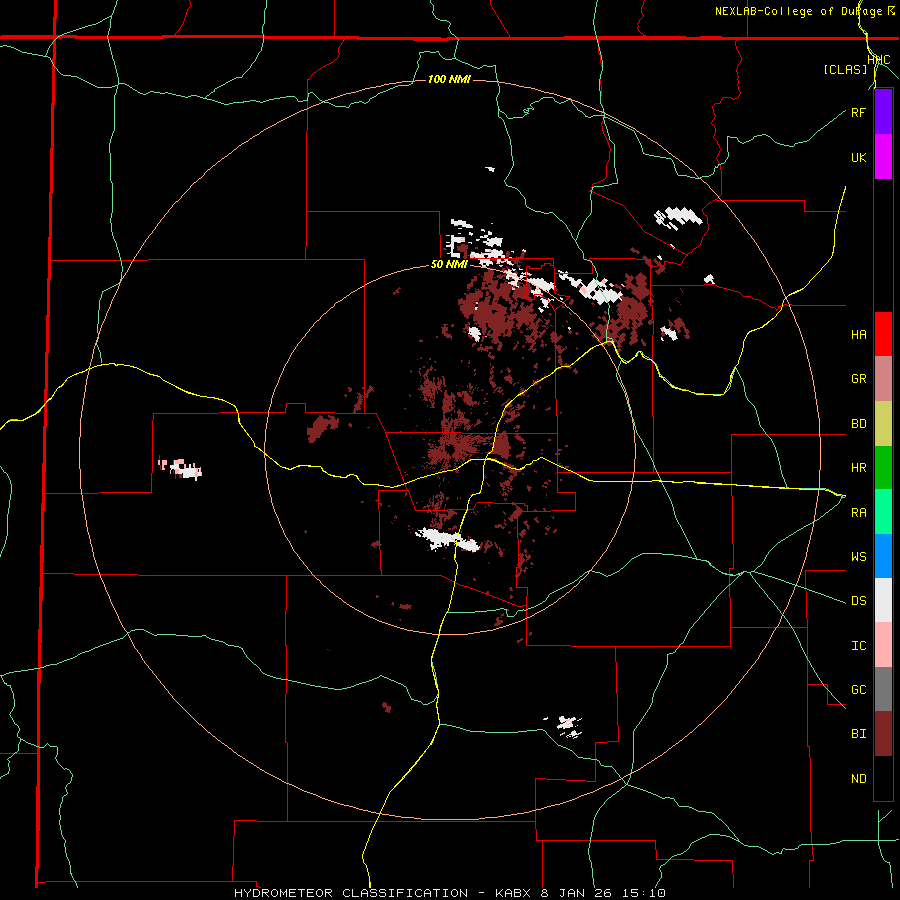Click the purple RF legend swatch
Viewport: 900px width, 900px height.
click(883, 112)
